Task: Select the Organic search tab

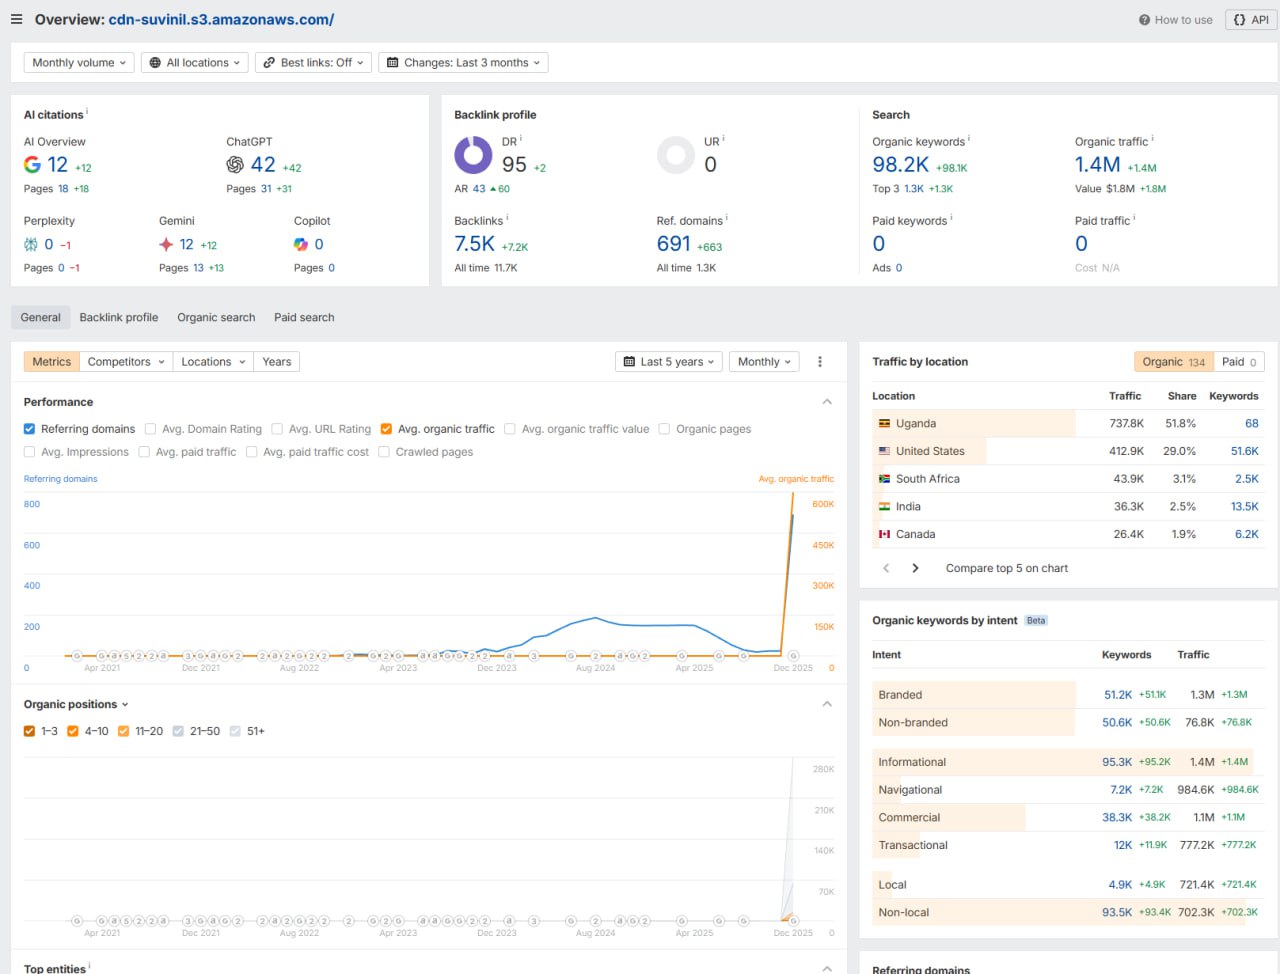Action: point(216,318)
